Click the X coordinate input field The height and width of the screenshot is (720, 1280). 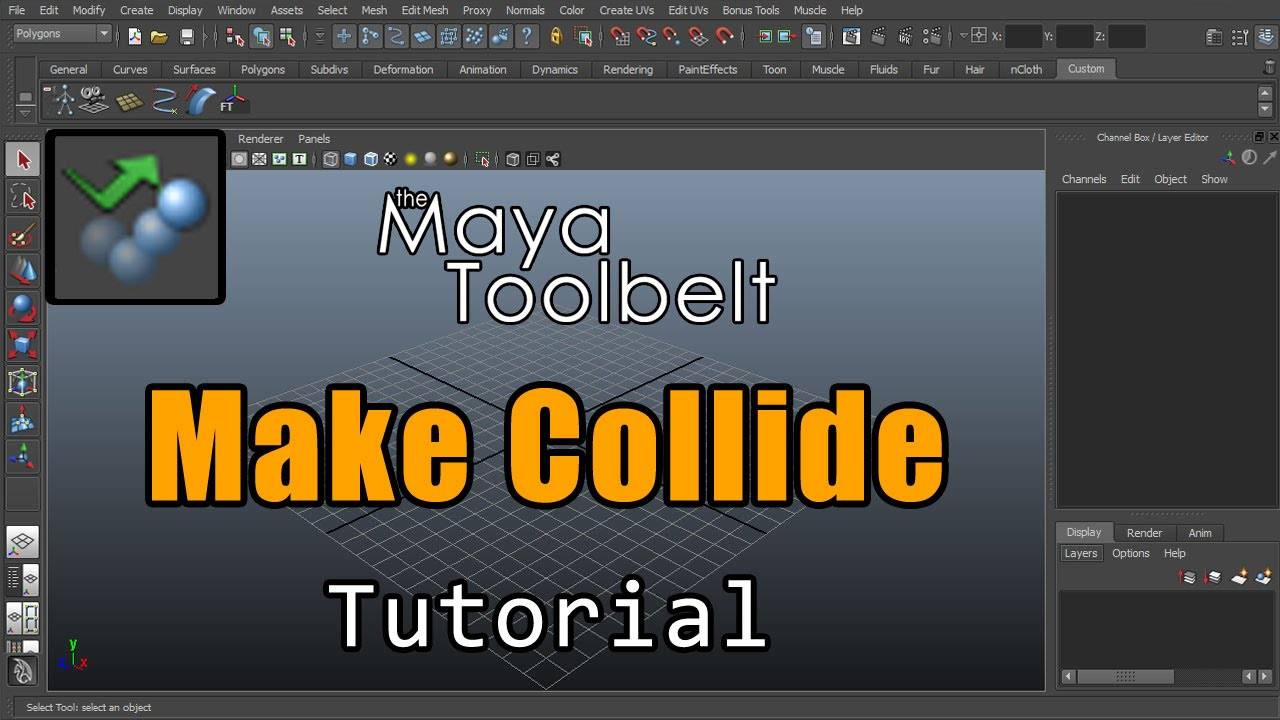(x=1023, y=36)
